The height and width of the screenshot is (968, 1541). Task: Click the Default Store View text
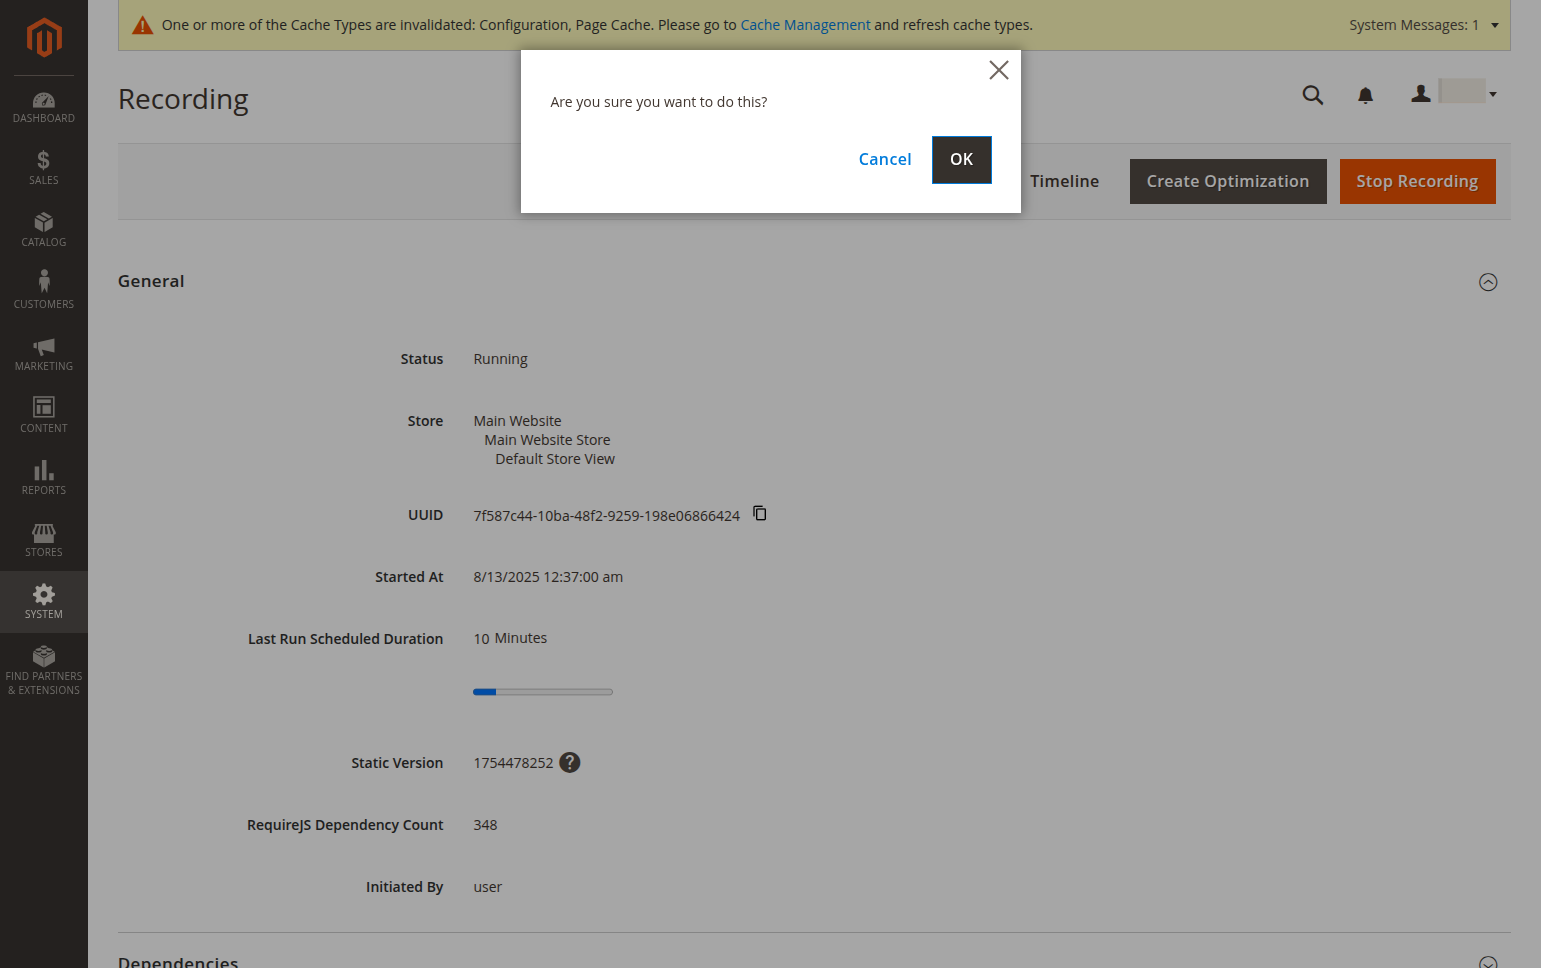click(555, 459)
